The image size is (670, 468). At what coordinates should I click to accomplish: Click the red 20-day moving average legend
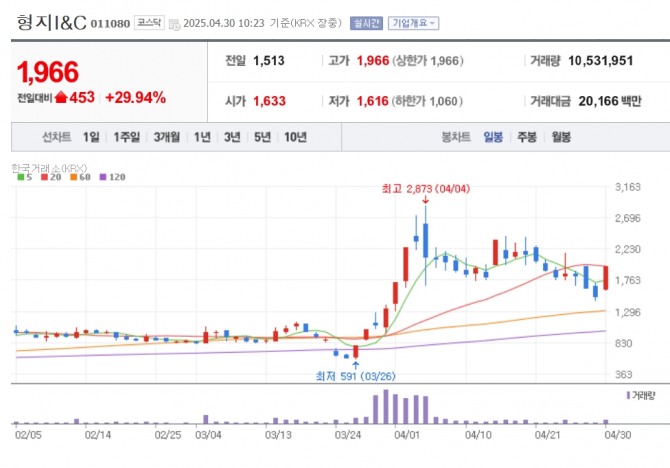(x=51, y=177)
